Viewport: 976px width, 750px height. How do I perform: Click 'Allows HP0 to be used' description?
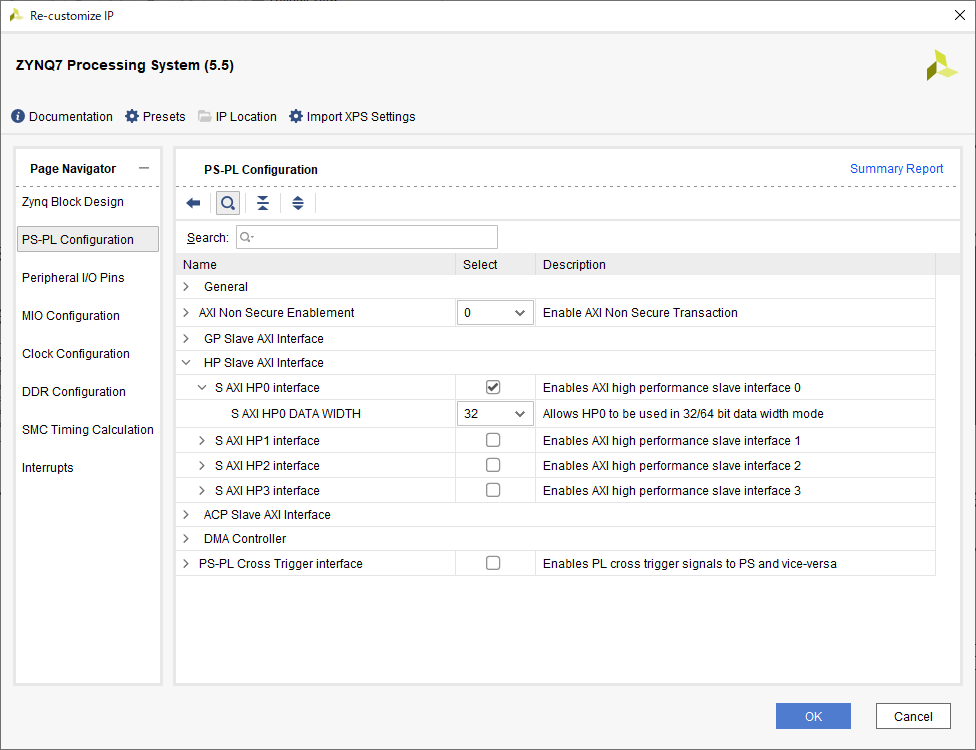click(683, 413)
